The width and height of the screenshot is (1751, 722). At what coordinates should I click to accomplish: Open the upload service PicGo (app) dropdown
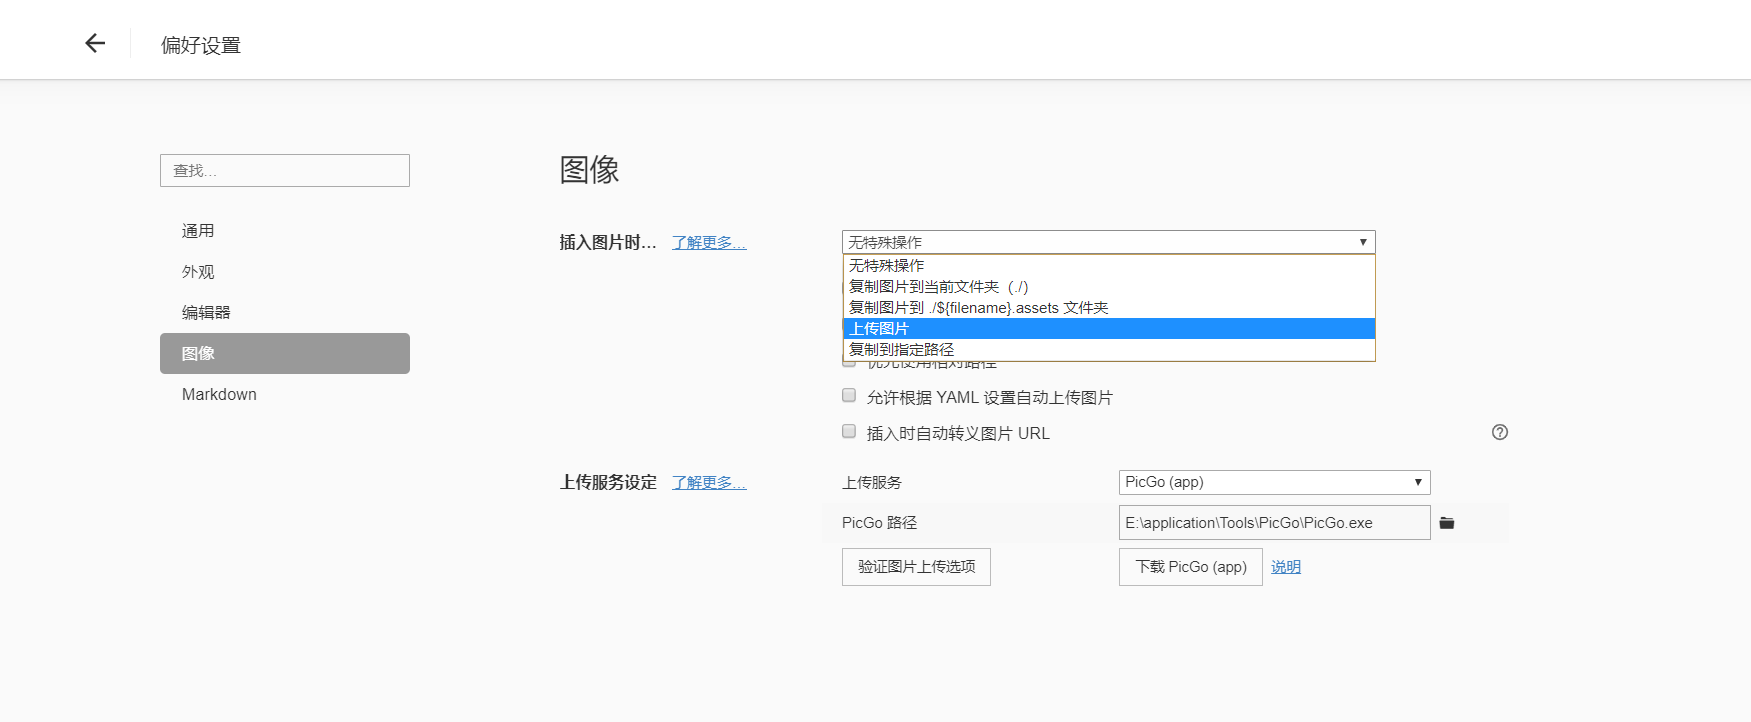tap(1273, 482)
